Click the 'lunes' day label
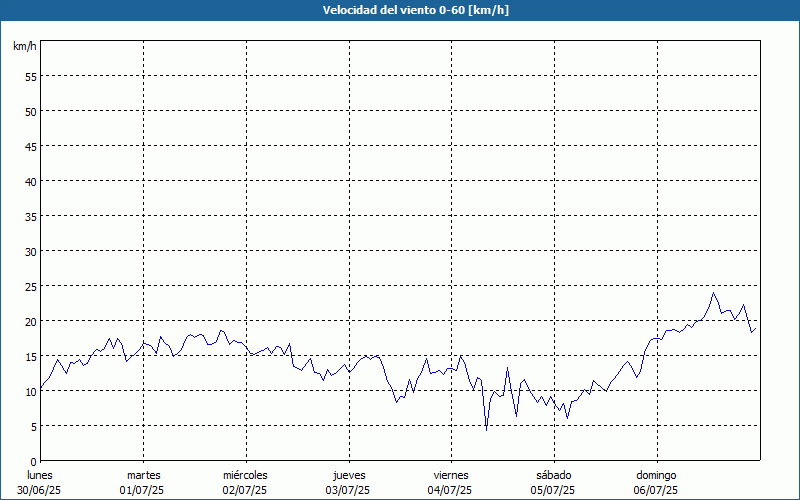Viewport: 800px width, 500px height. [x=40, y=475]
